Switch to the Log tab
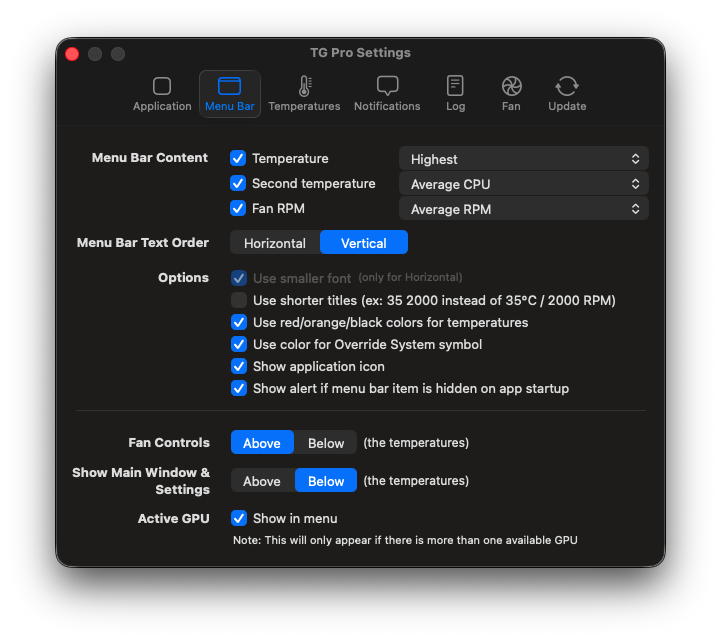721x641 pixels. coord(455,94)
